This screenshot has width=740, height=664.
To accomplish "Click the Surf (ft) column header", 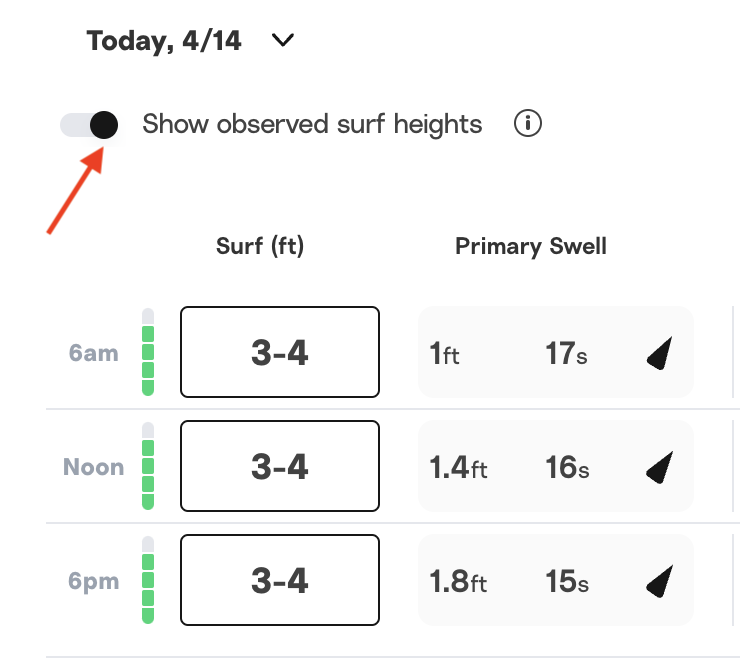I will tap(260, 246).
